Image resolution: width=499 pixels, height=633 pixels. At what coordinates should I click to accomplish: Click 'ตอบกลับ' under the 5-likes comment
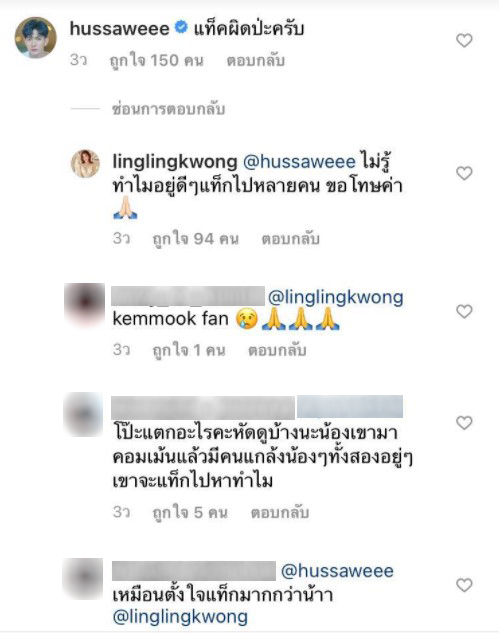280,513
